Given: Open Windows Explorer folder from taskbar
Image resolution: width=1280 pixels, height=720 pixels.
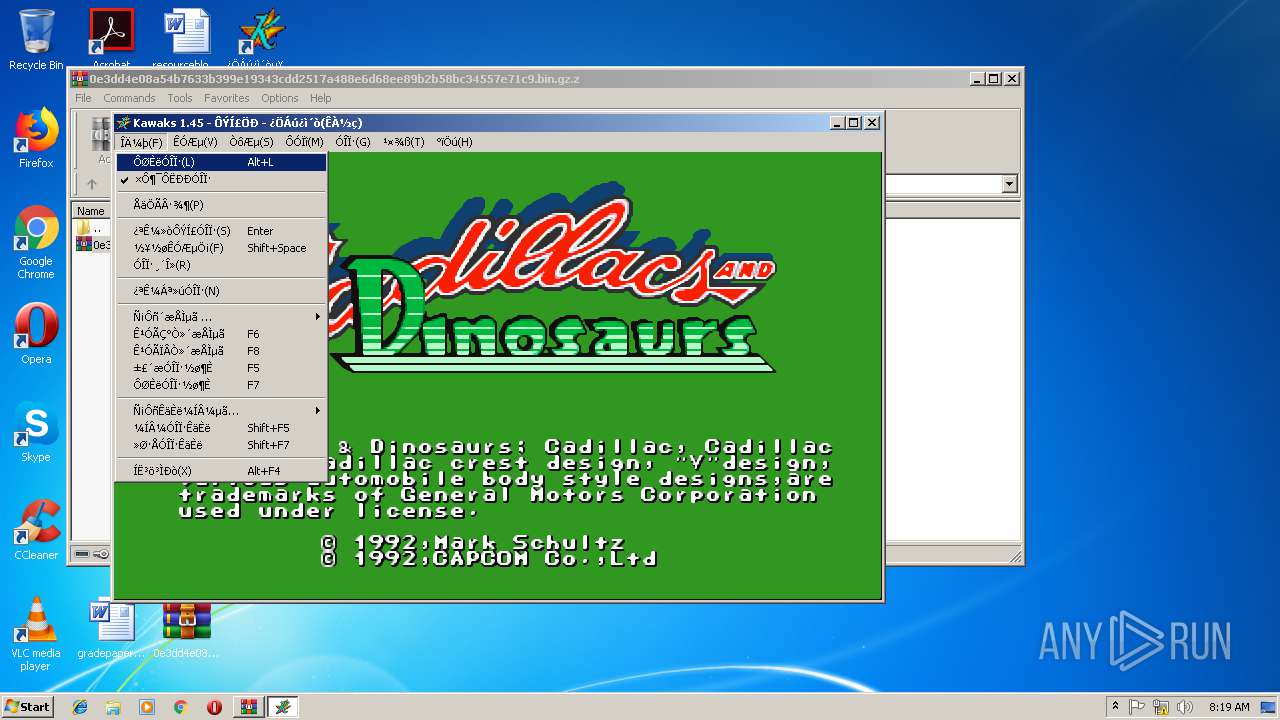Looking at the screenshot, I should coord(113,707).
